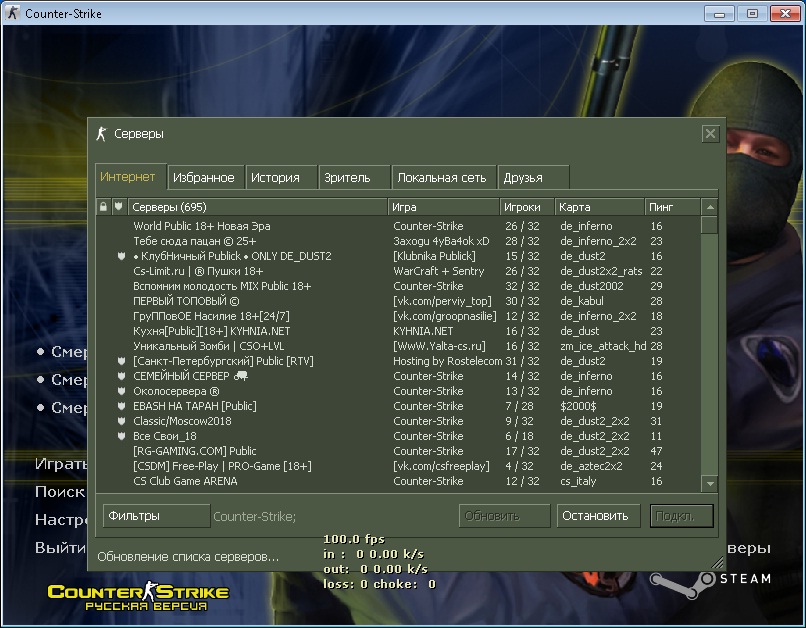Click de_aztec2x2 map cell

point(591,466)
